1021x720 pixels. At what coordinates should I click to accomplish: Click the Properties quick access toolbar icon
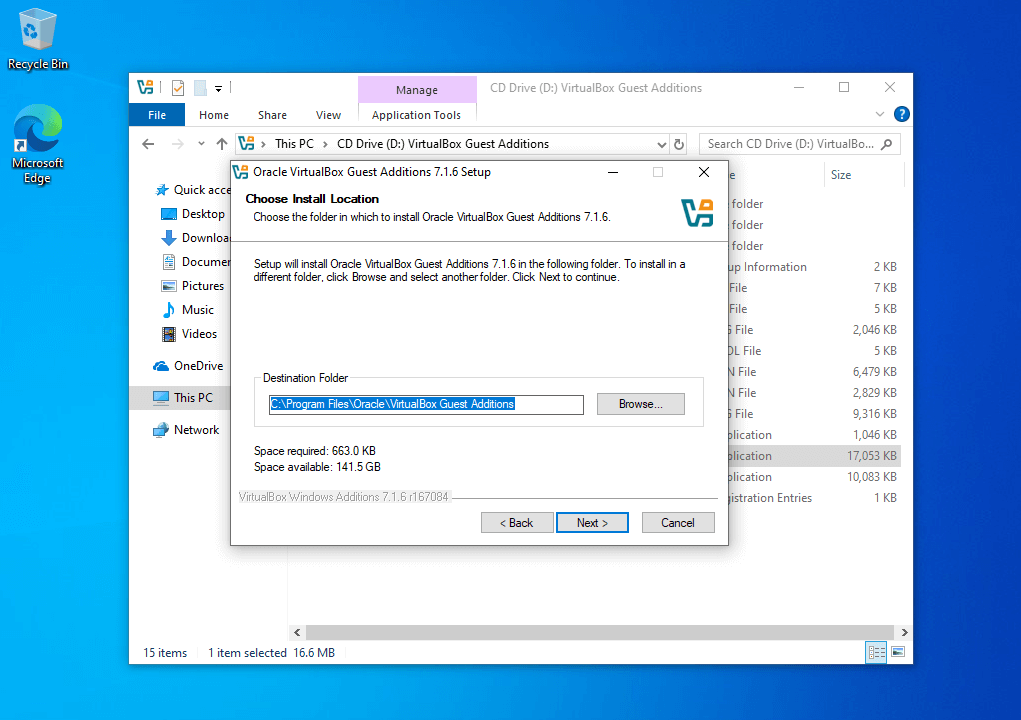[x=178, y=87]
